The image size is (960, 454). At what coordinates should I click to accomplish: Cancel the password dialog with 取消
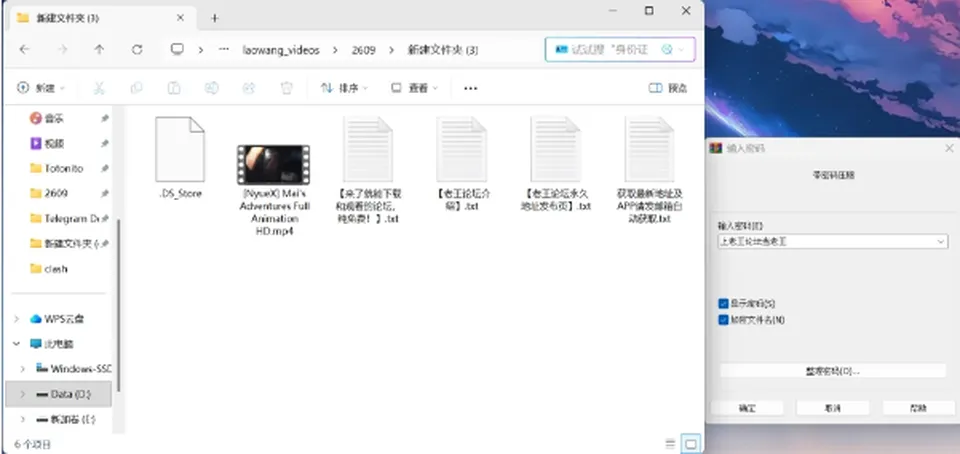pyautogui.click(x=833, y=408)
